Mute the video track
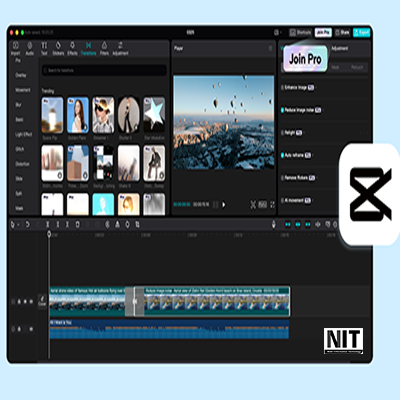The image size is (400, 400). coord(31,302)
